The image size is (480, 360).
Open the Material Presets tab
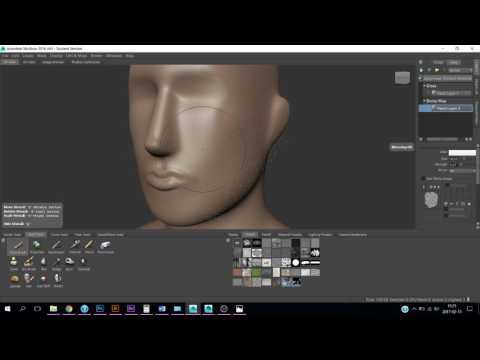click(290, 235)
